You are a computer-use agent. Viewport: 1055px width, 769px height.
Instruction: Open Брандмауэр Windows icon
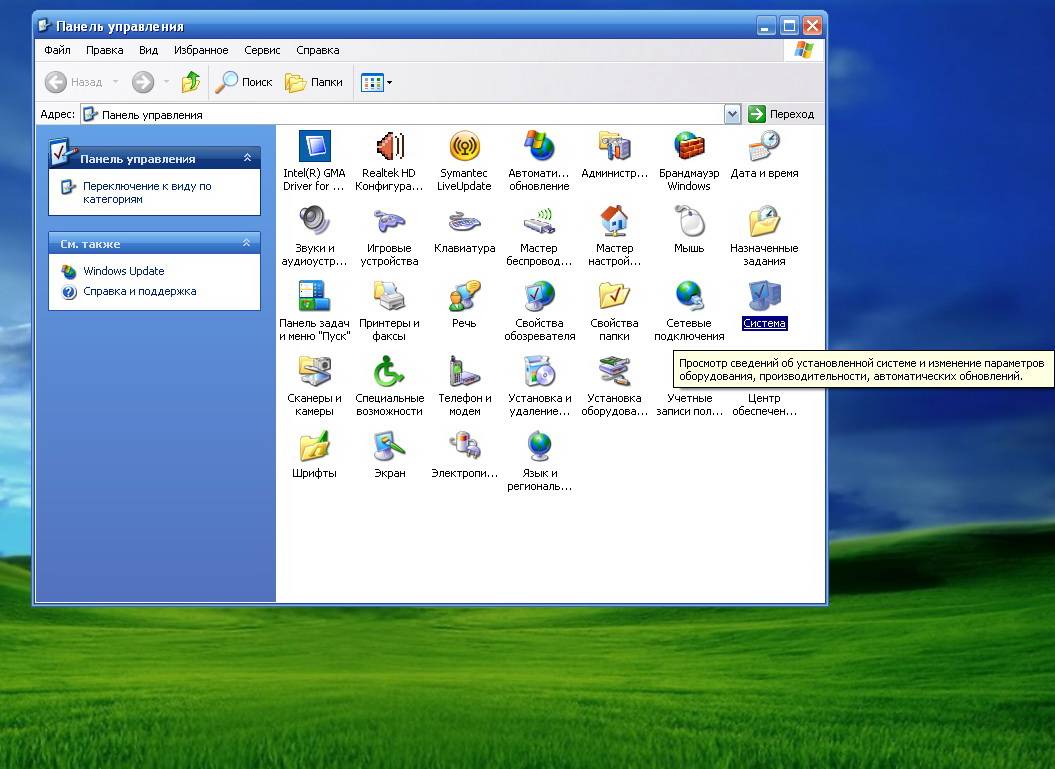click(689, 147)
